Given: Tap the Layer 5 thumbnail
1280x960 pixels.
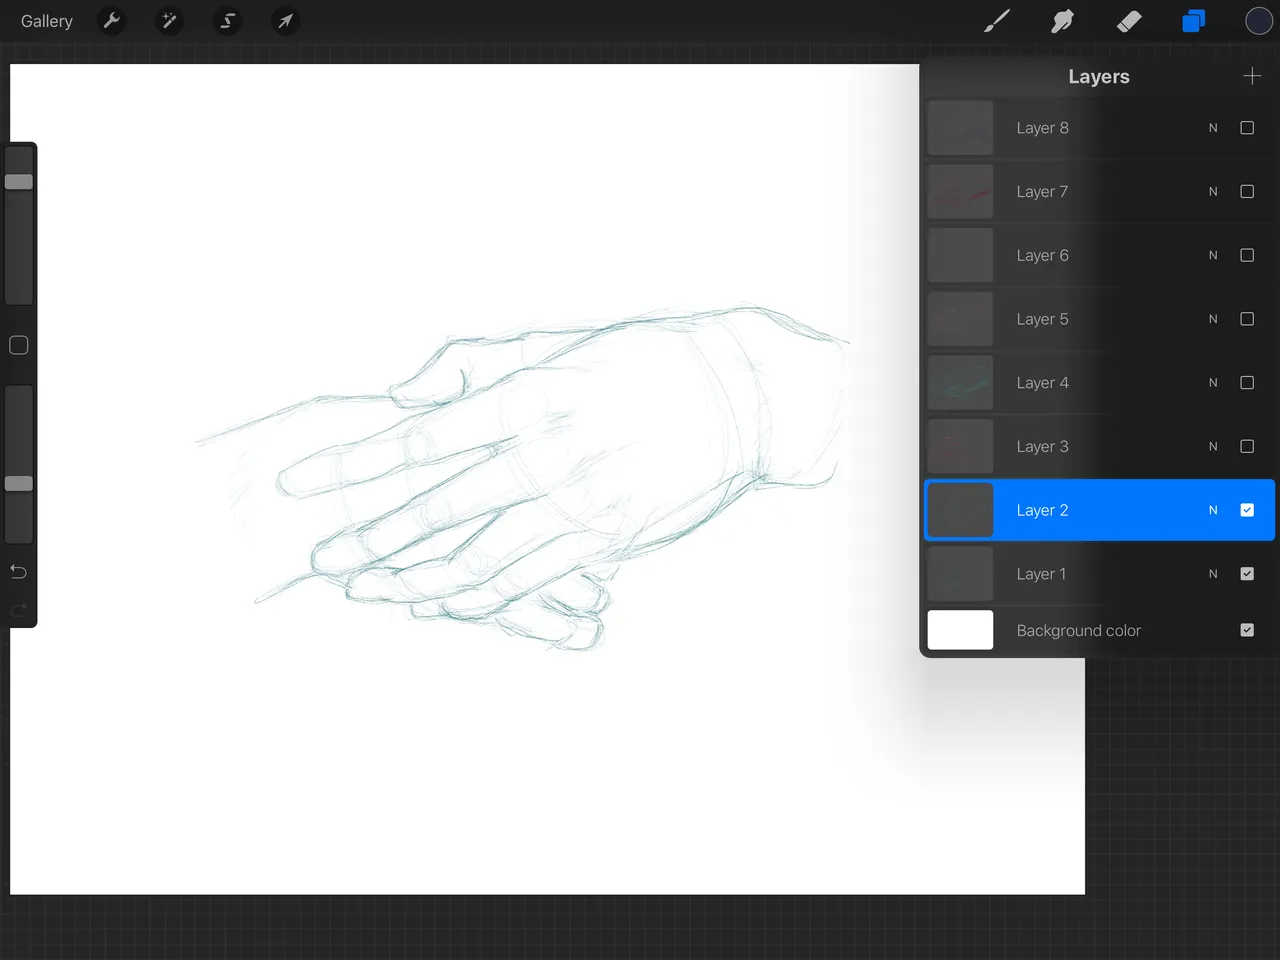Looking at the screenshot, I should pyautogui.click(x=960, y=319).
